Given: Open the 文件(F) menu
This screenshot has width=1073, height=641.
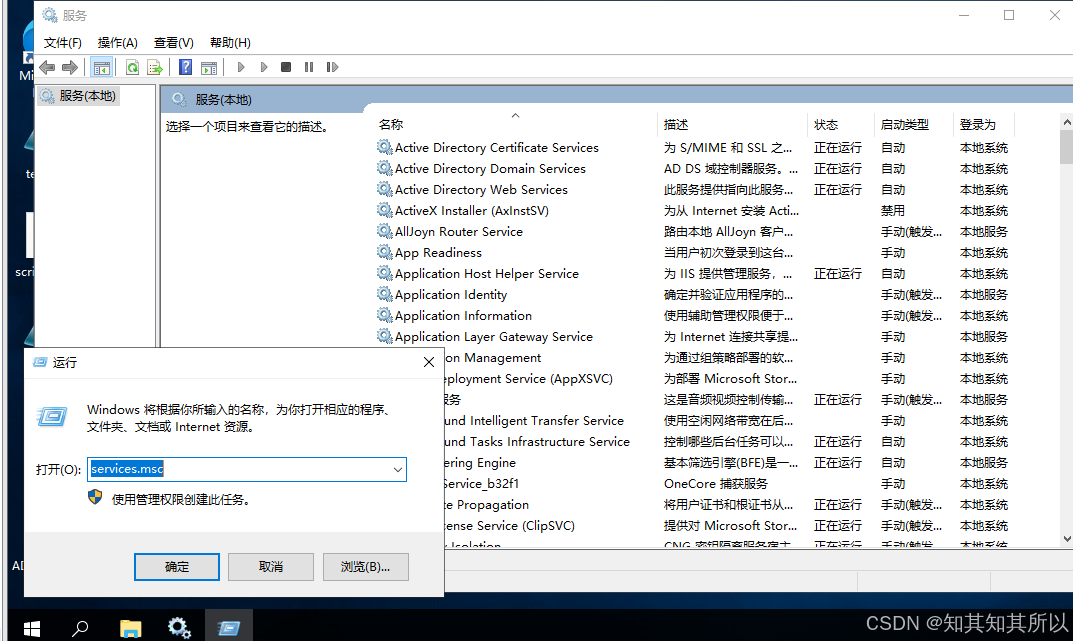Looking at the screenshot, I should (62, 42).
